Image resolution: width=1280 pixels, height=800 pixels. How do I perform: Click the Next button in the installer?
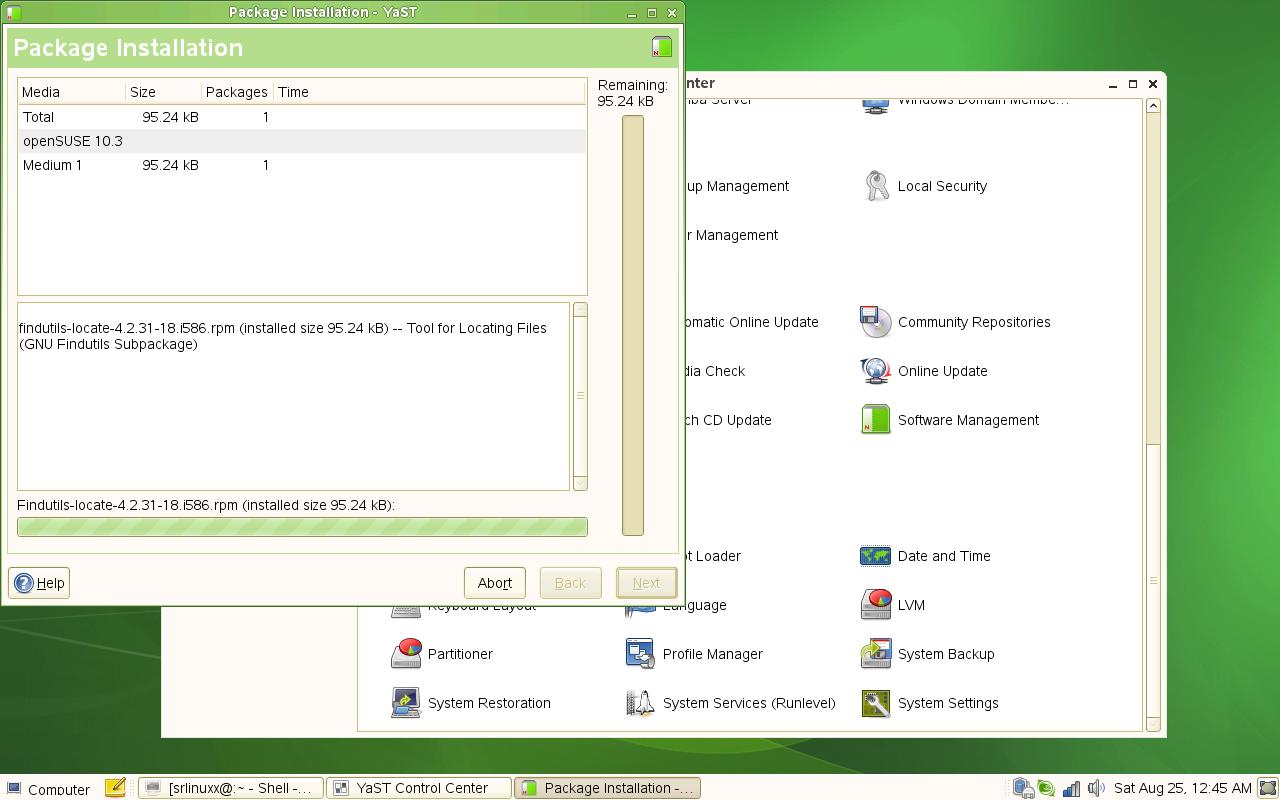click(x=646, y=583)
